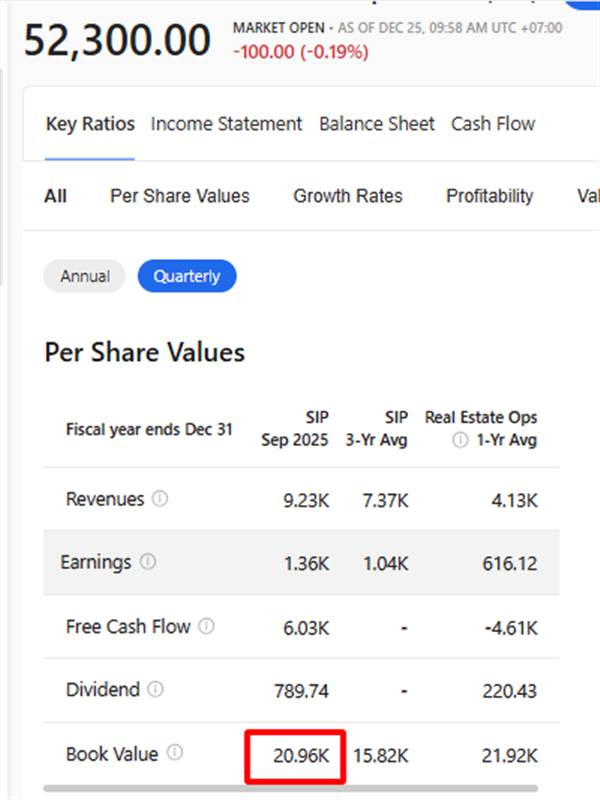The width and height of the screenshot is (600, 800).
Task: Switch to the Cash Flow tab
Action: click(x=493, y=124)
